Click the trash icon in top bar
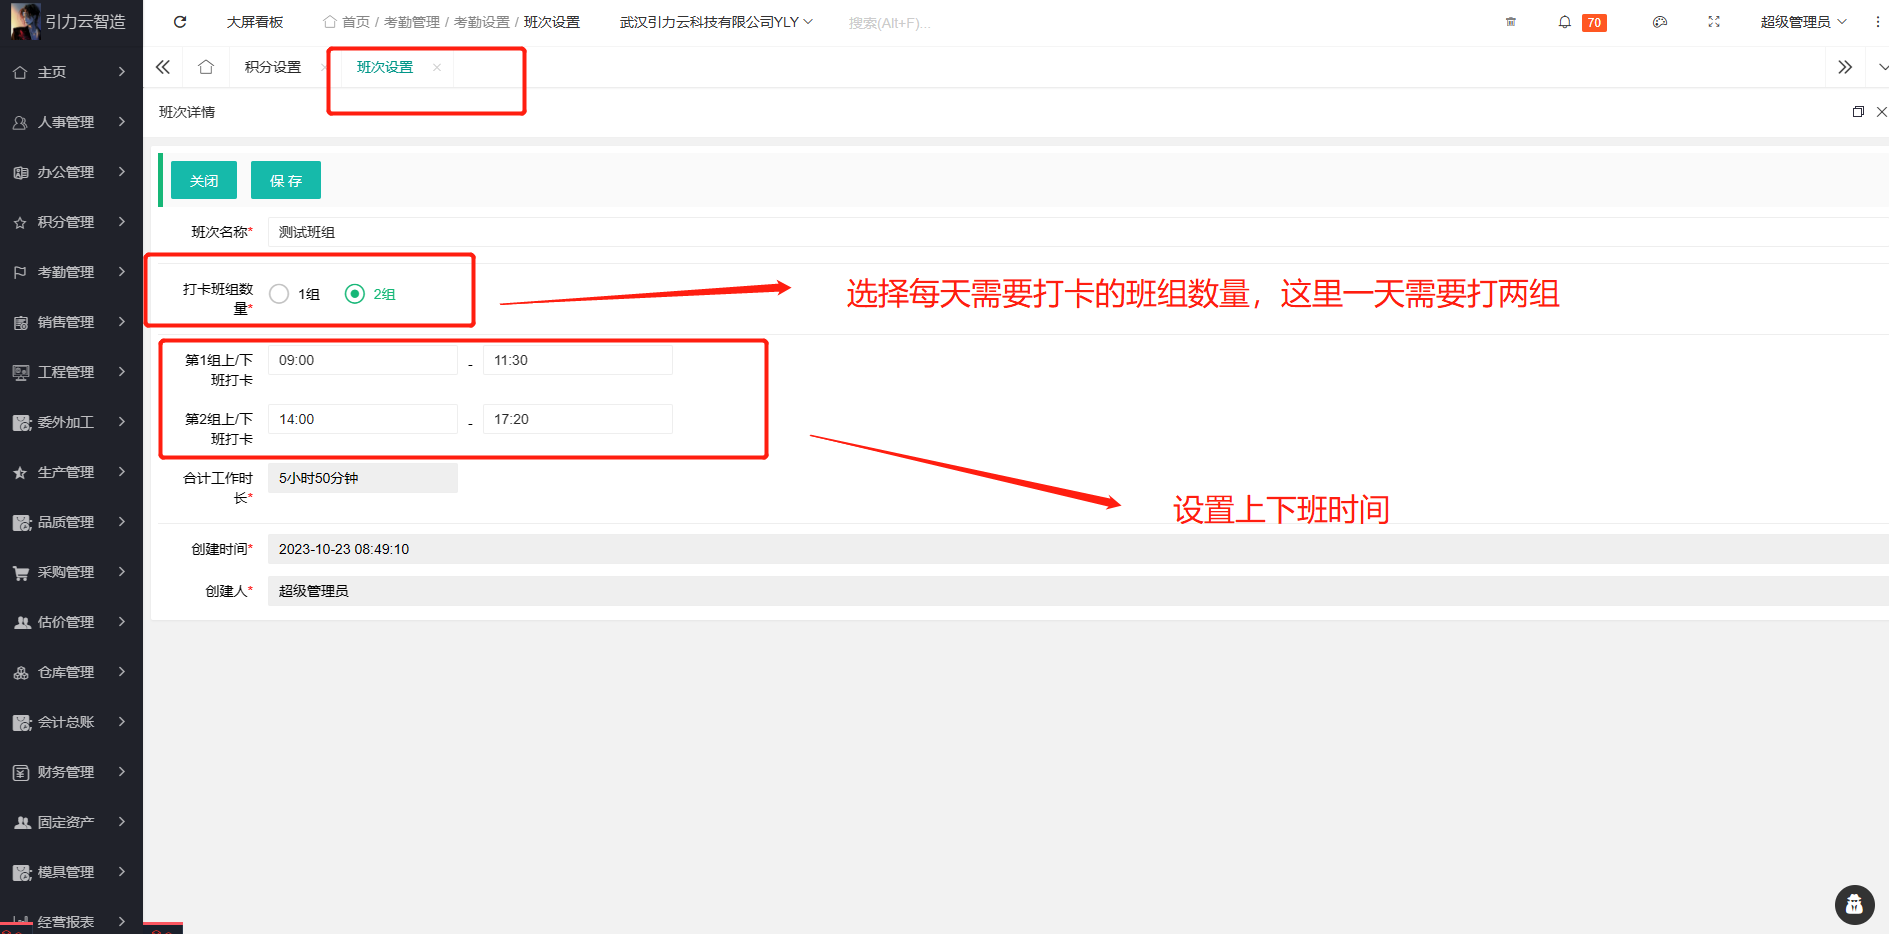1889x934 pixels. (1511, 22)
